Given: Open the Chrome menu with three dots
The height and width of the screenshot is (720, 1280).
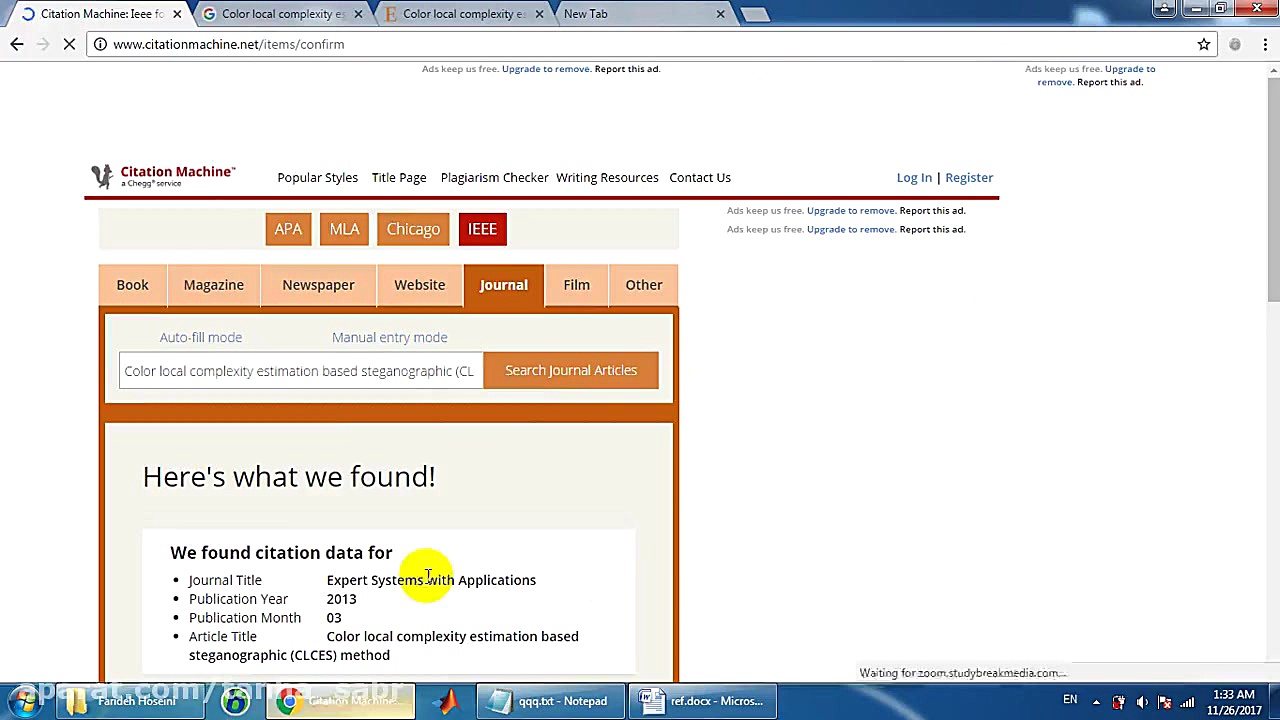Looking at the screenshot, I should point(1265,44).
